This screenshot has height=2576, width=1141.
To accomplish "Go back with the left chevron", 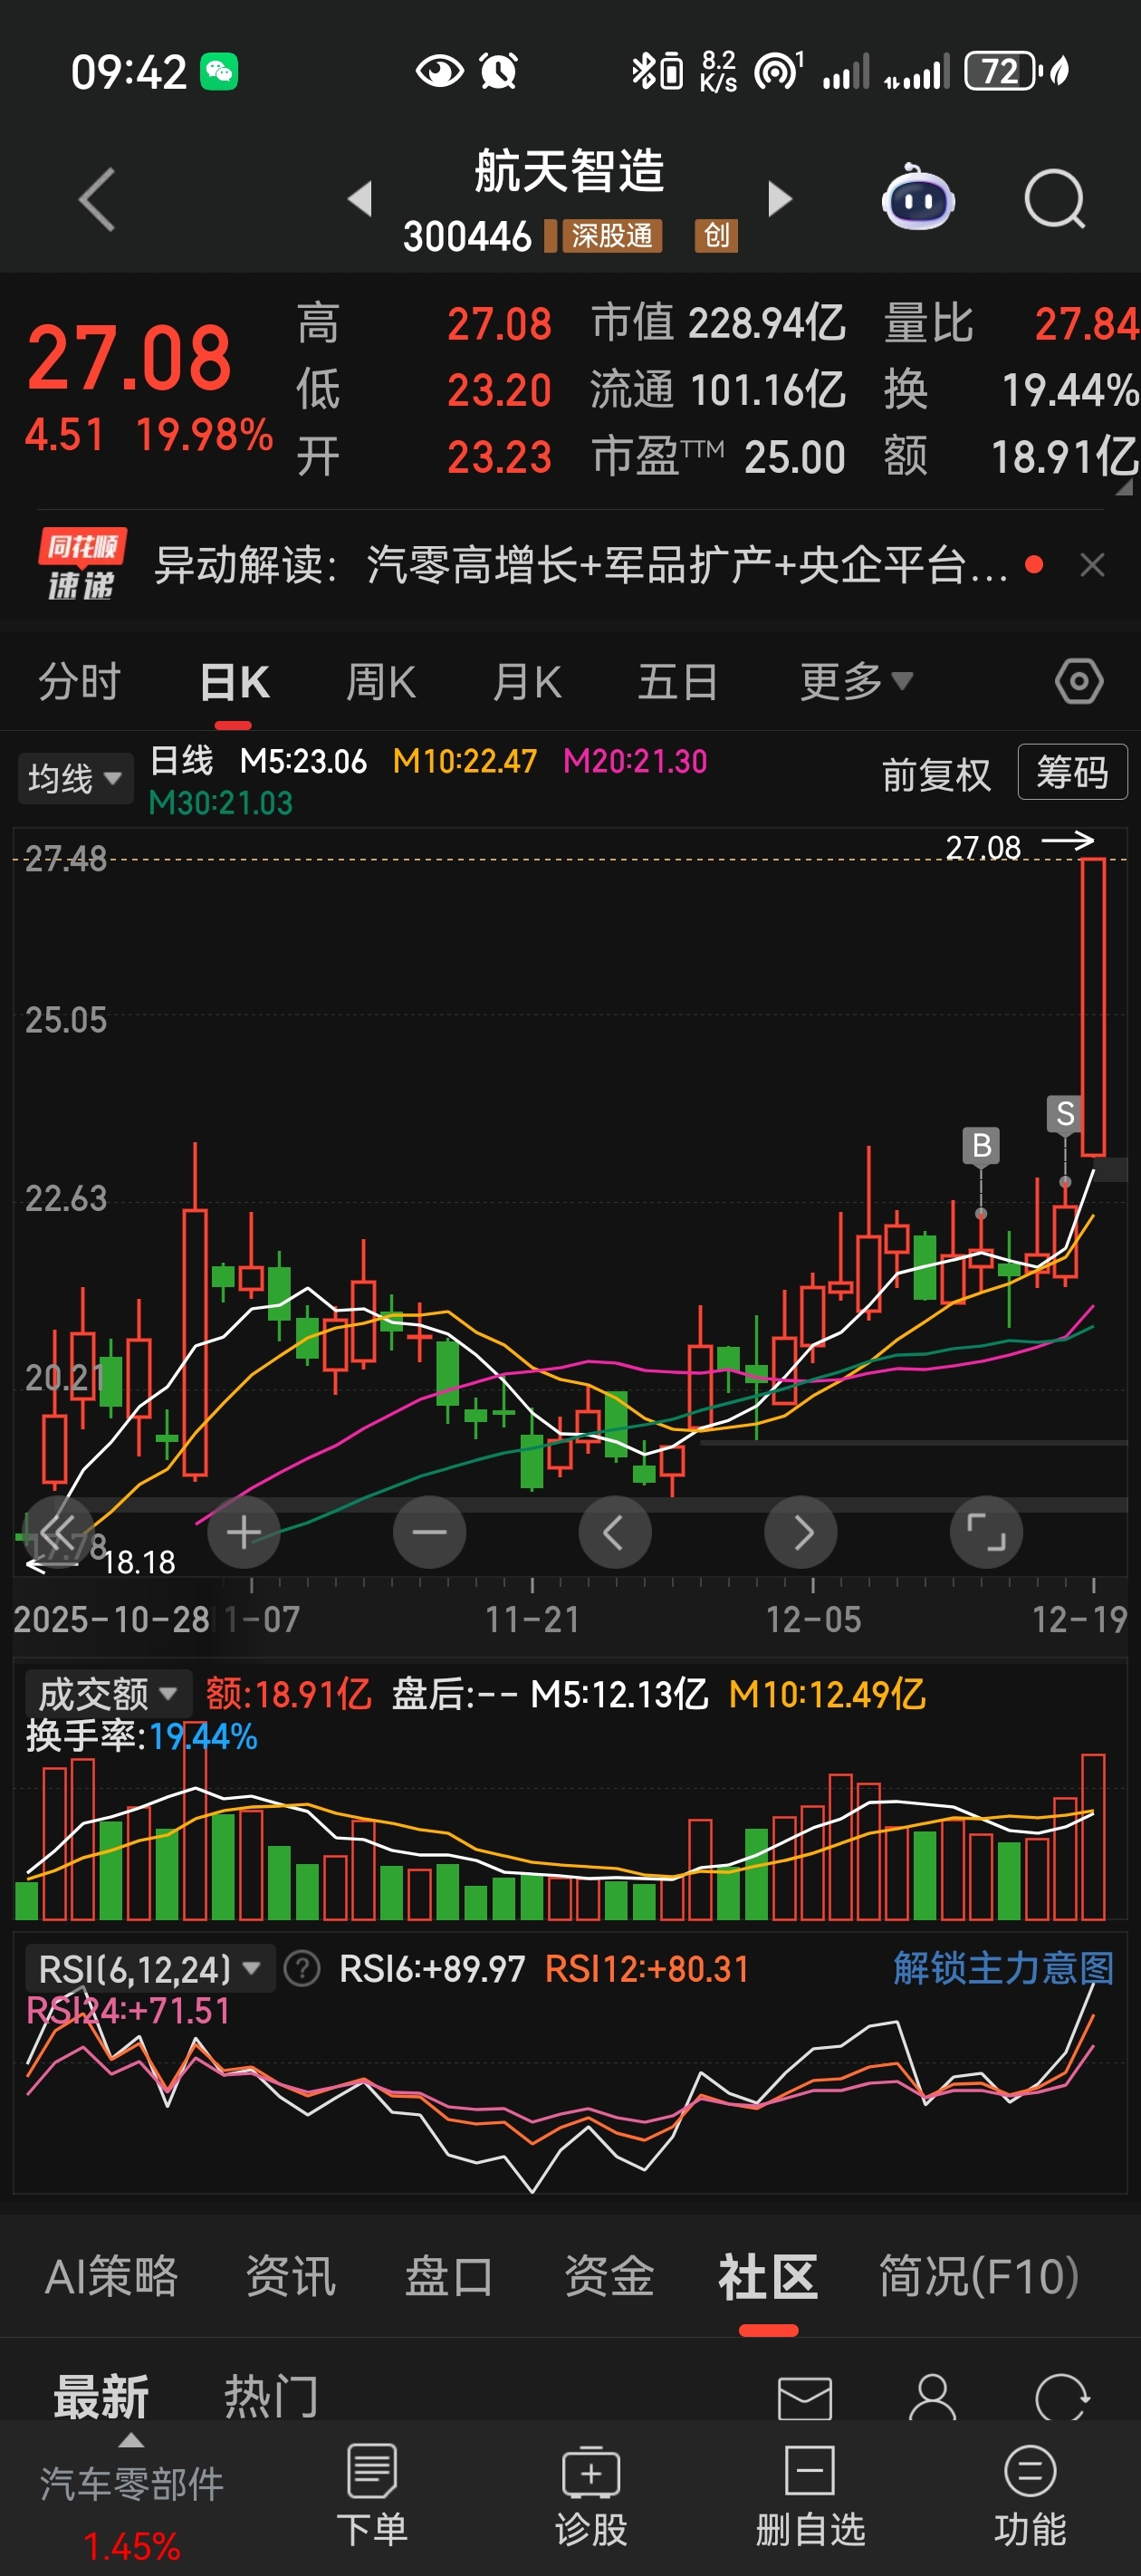I will coord(97,200).
